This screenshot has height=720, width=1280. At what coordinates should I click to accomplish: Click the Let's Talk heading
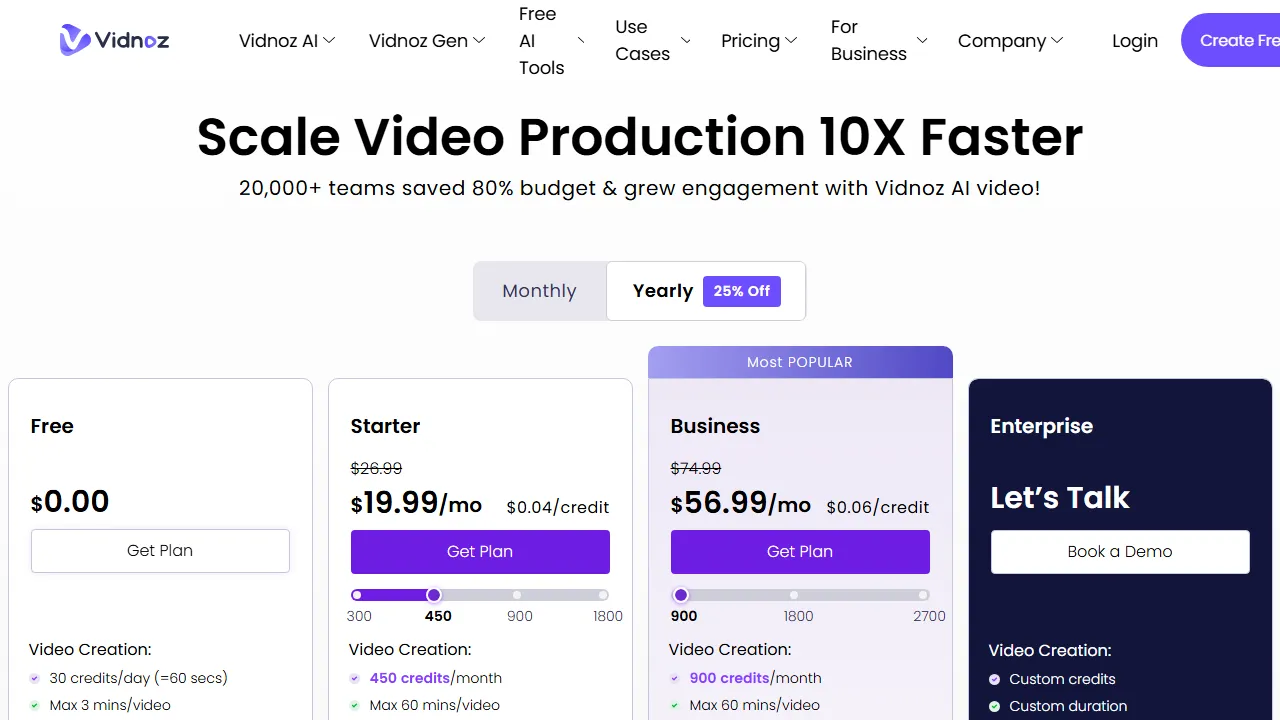coord(1060,498)
